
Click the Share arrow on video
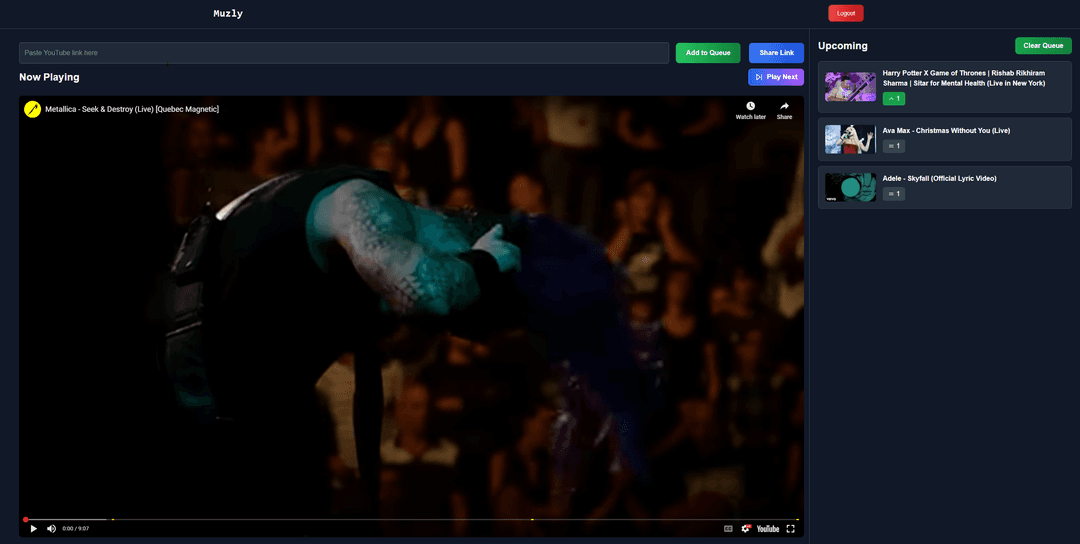pyautogui.click(x=784, y=109)
